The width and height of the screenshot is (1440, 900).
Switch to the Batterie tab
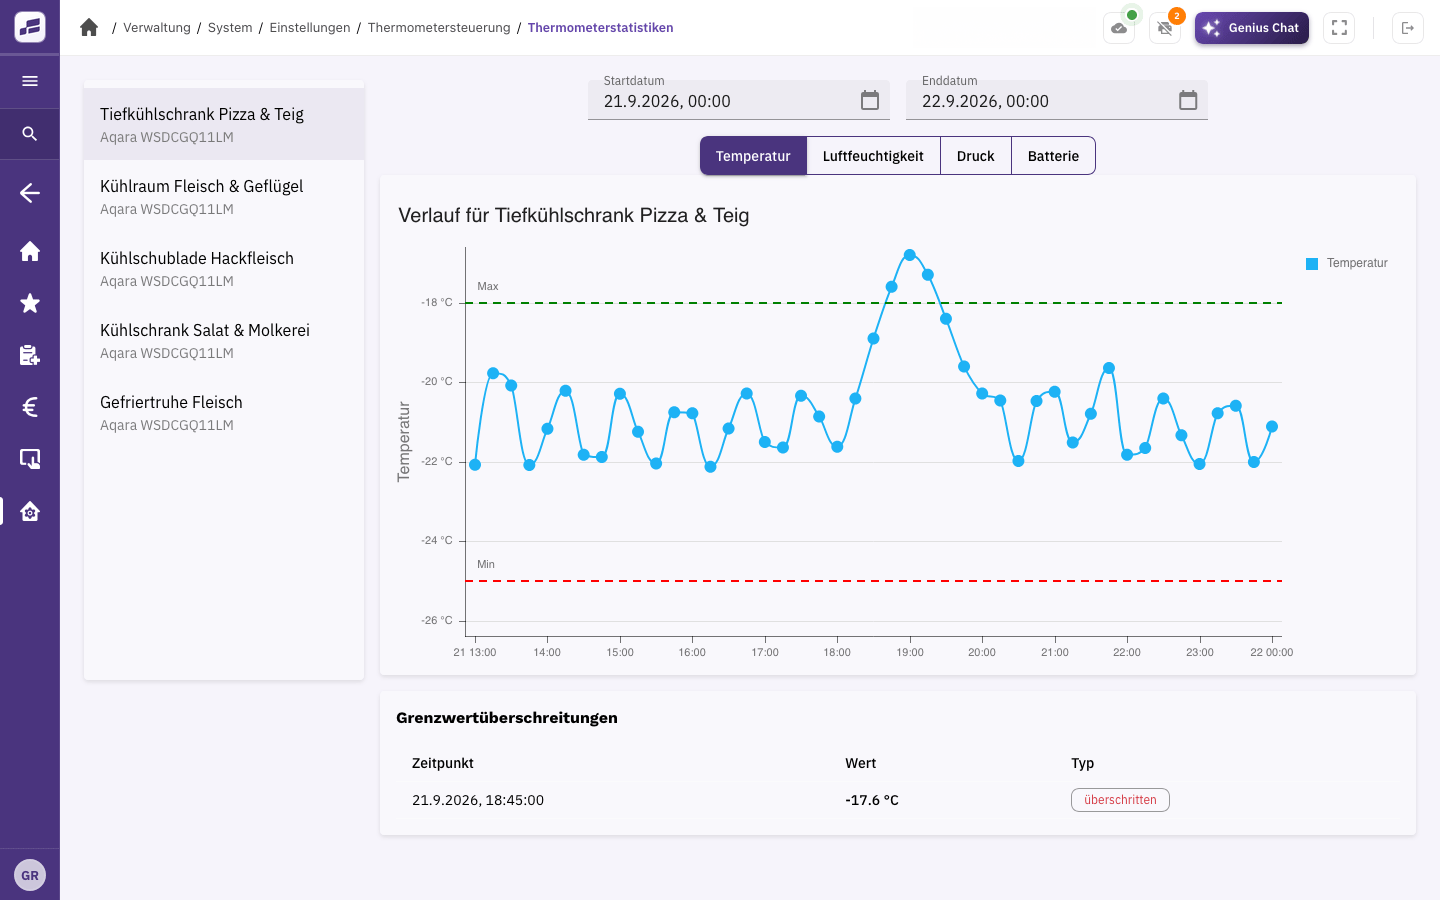pos(1053,156)
